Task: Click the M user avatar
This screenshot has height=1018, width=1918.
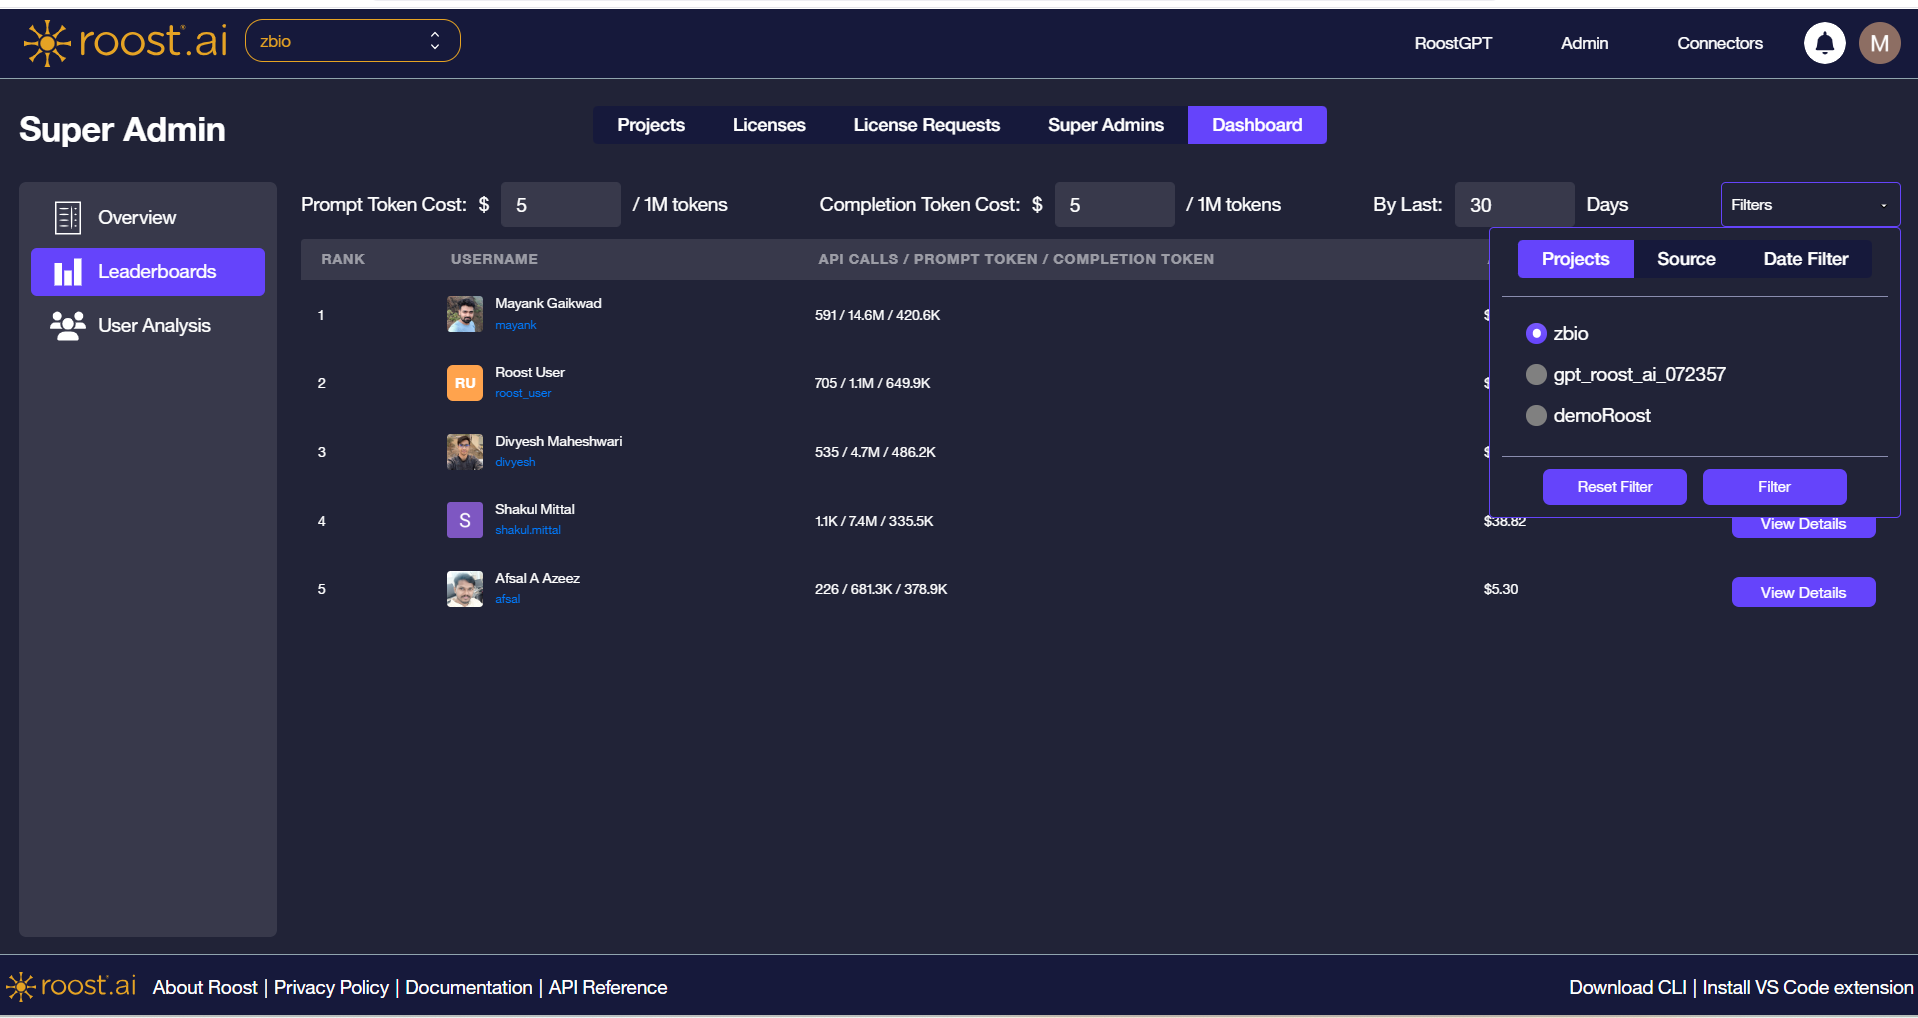Action: 1879,42
